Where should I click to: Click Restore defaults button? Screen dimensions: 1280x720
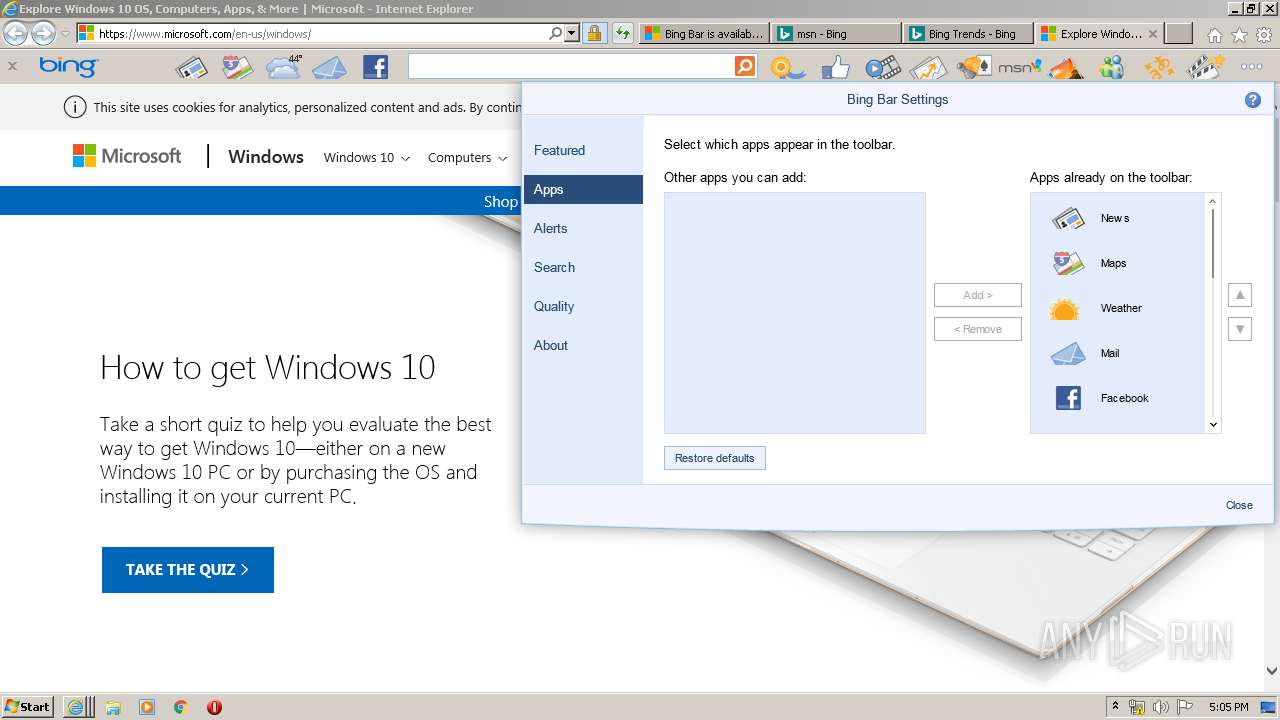[x=715, y=458]
